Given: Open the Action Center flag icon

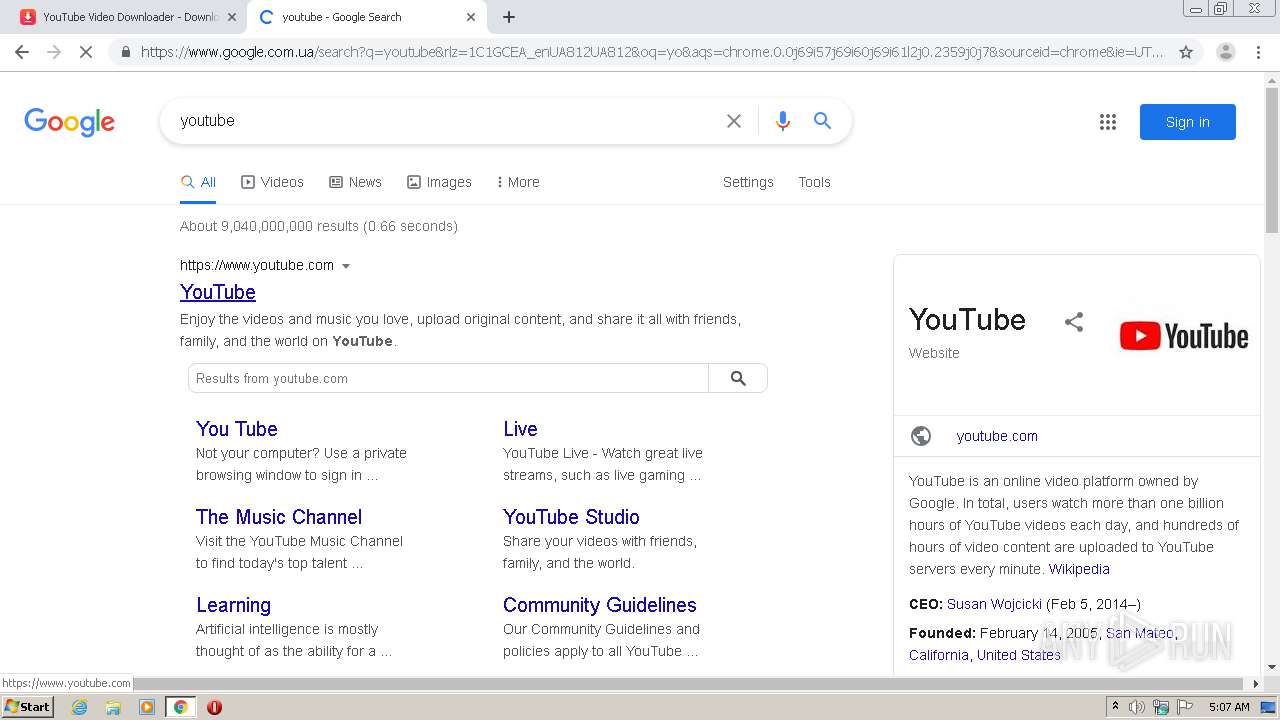Looking at the screenshot, I should coord(1185,707).
